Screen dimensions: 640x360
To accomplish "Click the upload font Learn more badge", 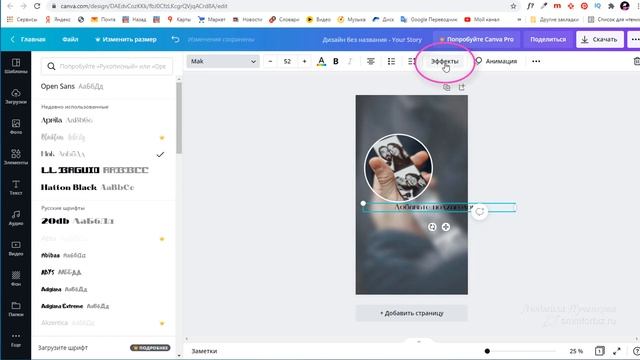I will coord(150,348).
